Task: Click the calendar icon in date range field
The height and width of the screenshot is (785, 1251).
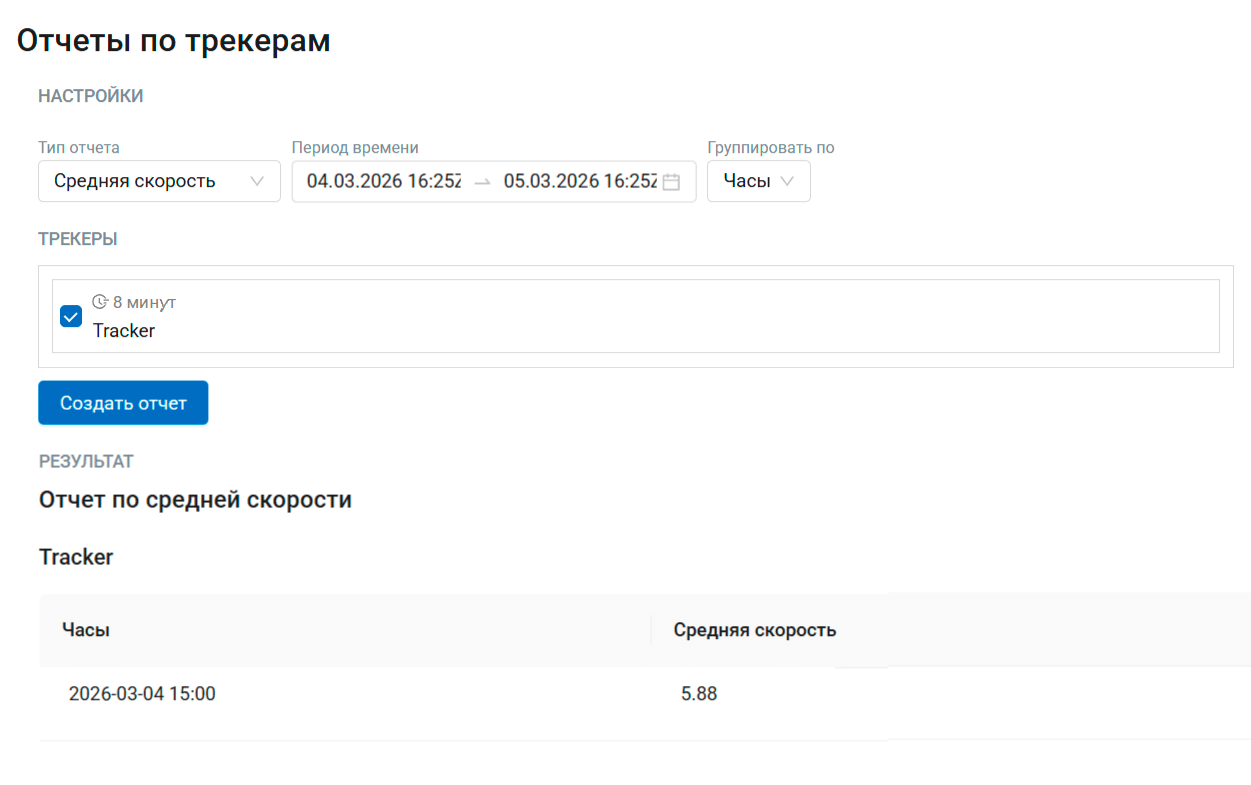Action: click(671, 182)
